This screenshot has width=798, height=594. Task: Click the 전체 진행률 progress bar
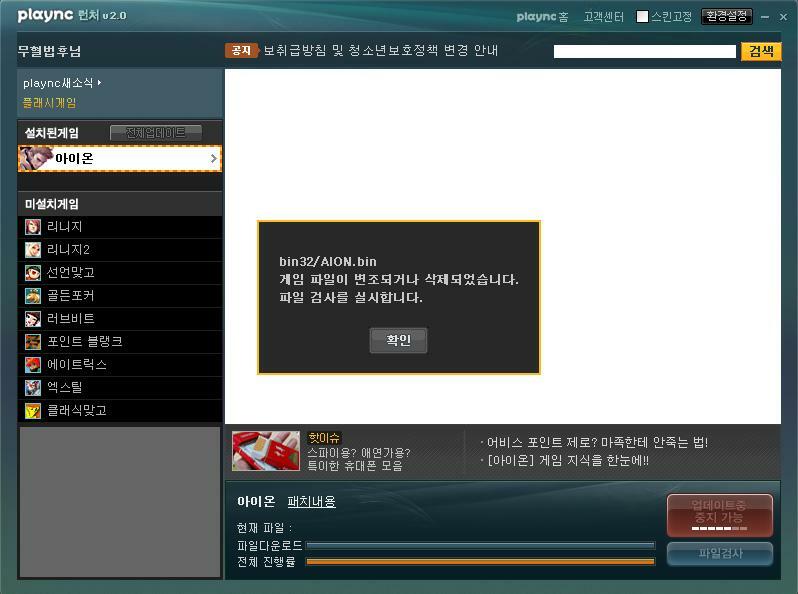(x=480, y=562)
